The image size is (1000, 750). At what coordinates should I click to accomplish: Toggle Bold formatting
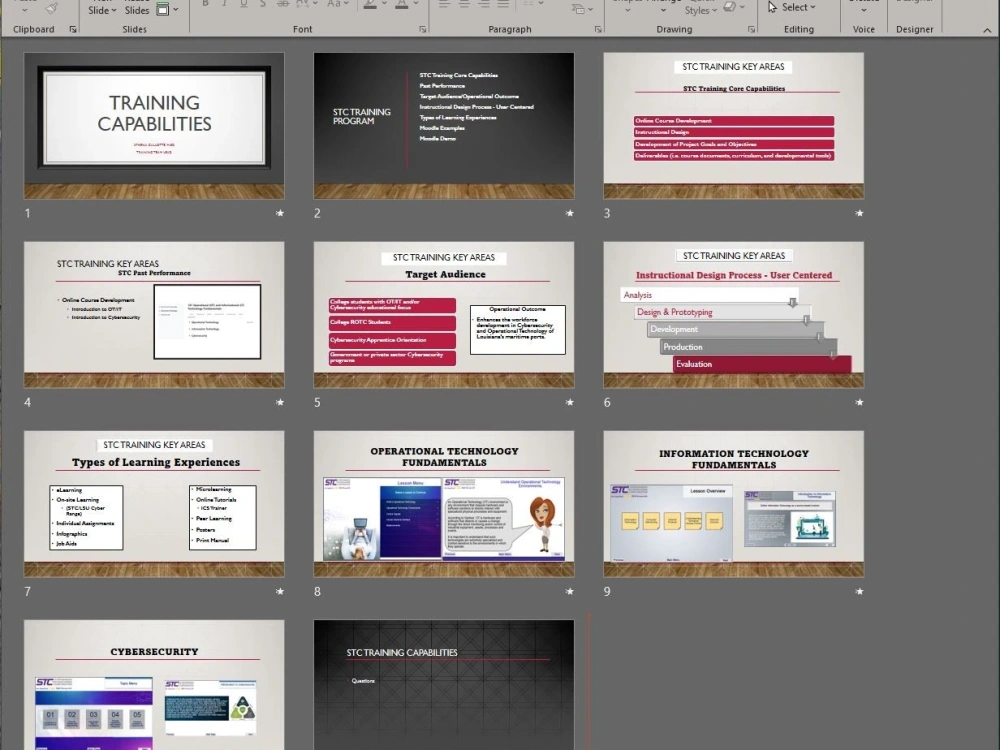205,4
